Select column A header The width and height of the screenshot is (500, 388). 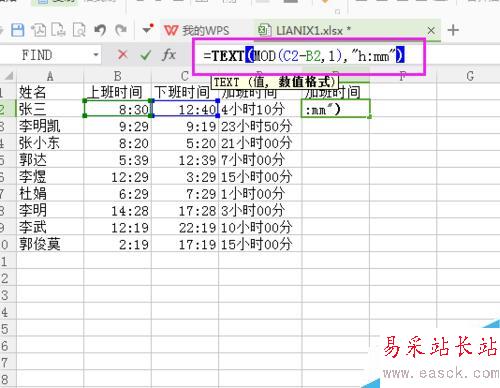click(50, 76)
